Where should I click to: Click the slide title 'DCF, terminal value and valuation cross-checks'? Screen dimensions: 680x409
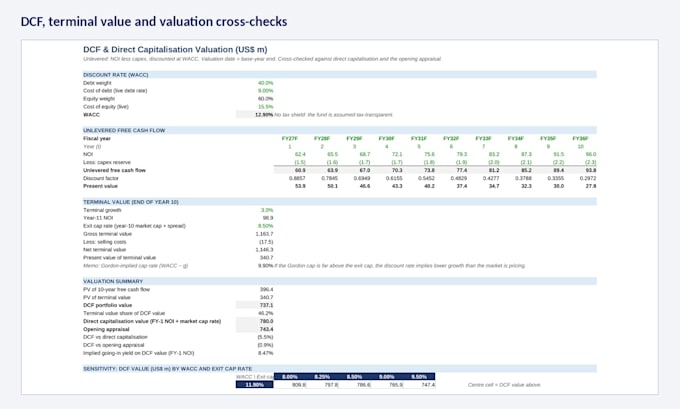coord(154,21)
